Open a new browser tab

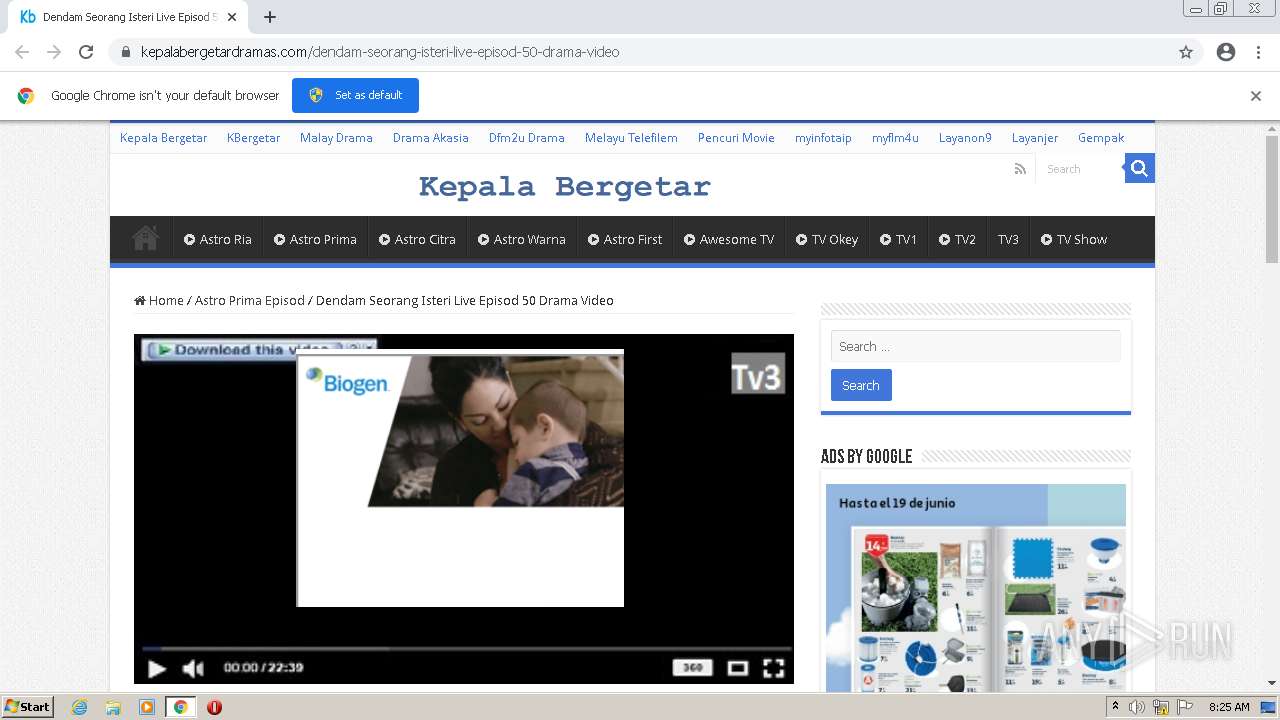(x=270, y=17)
